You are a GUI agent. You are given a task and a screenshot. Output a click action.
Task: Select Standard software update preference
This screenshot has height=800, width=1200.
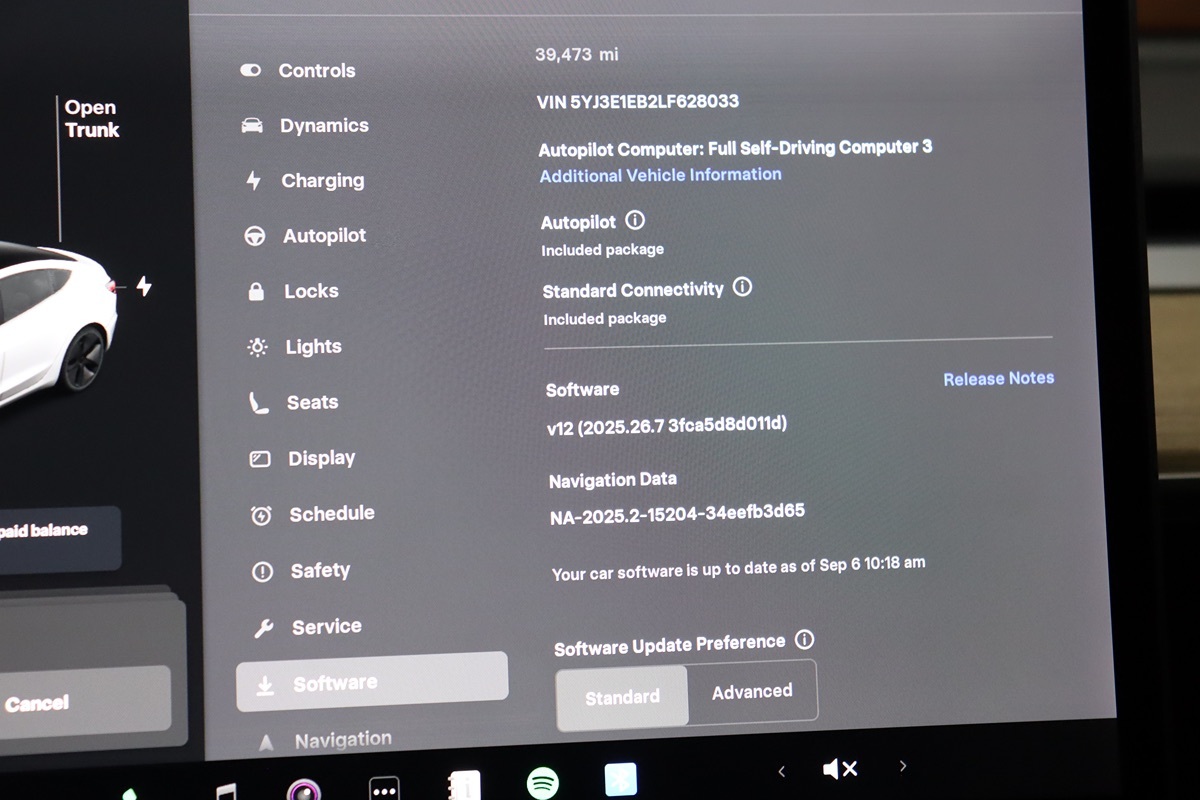(x=622, y=696)
